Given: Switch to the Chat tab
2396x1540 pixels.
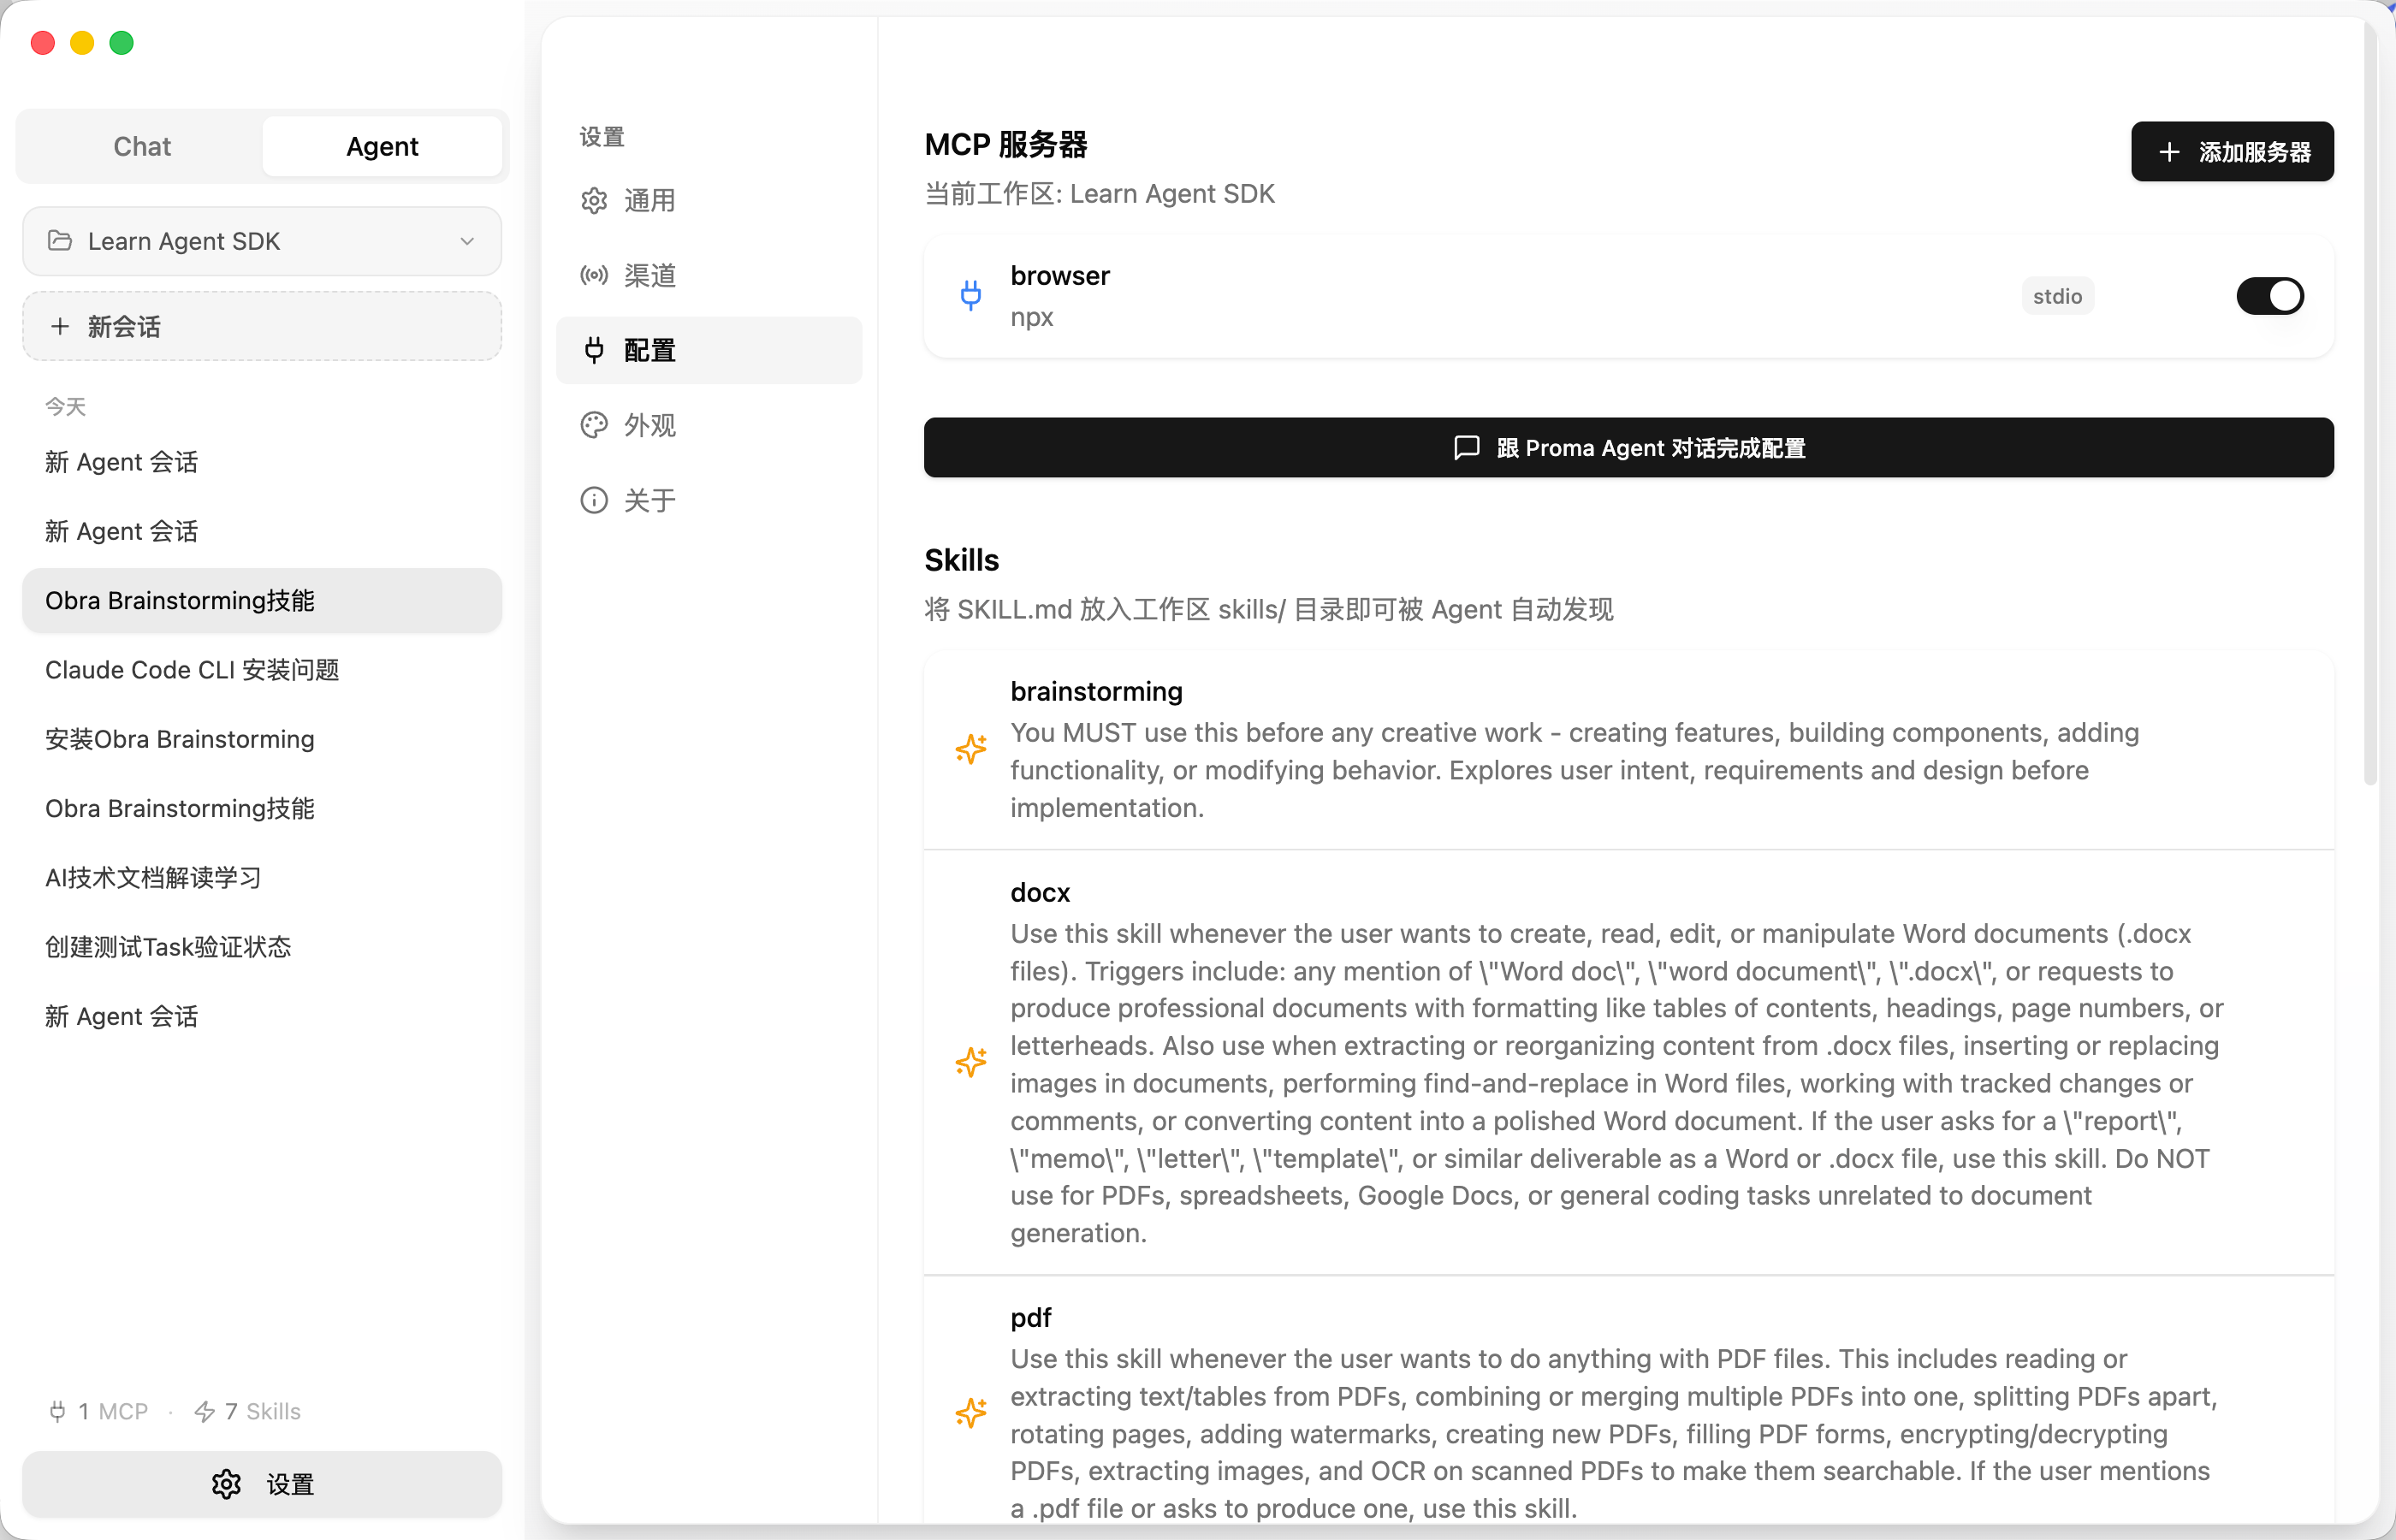Looking at the screenshot, I should [x=142, y=146].
